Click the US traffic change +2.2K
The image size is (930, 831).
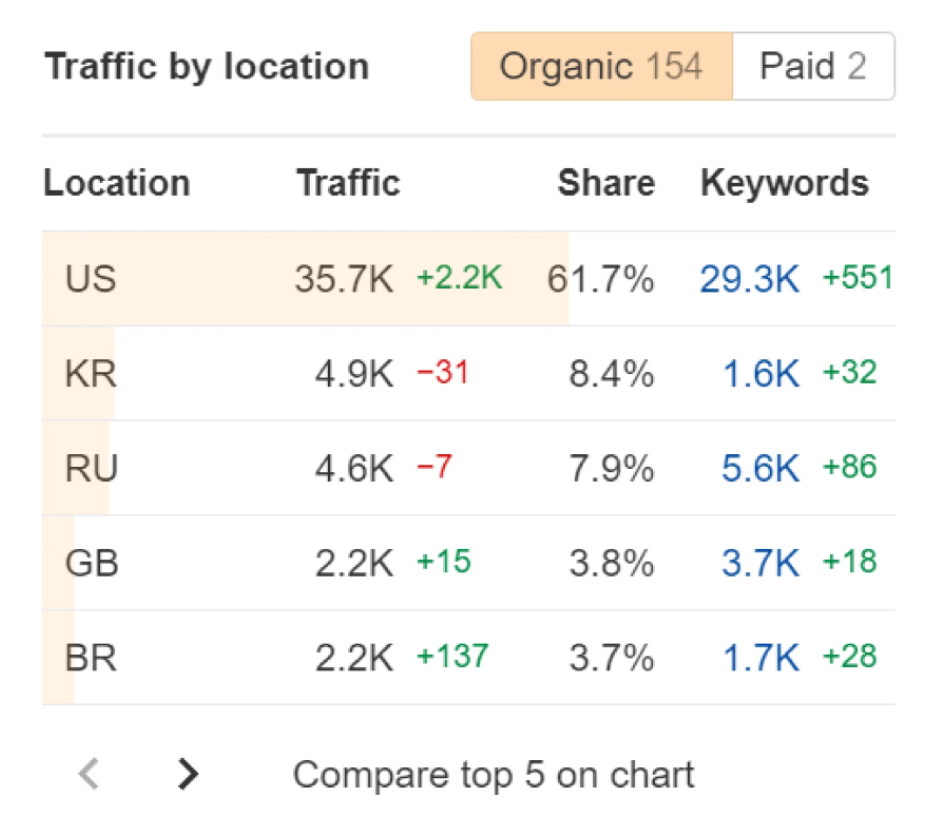coord(459,279)
